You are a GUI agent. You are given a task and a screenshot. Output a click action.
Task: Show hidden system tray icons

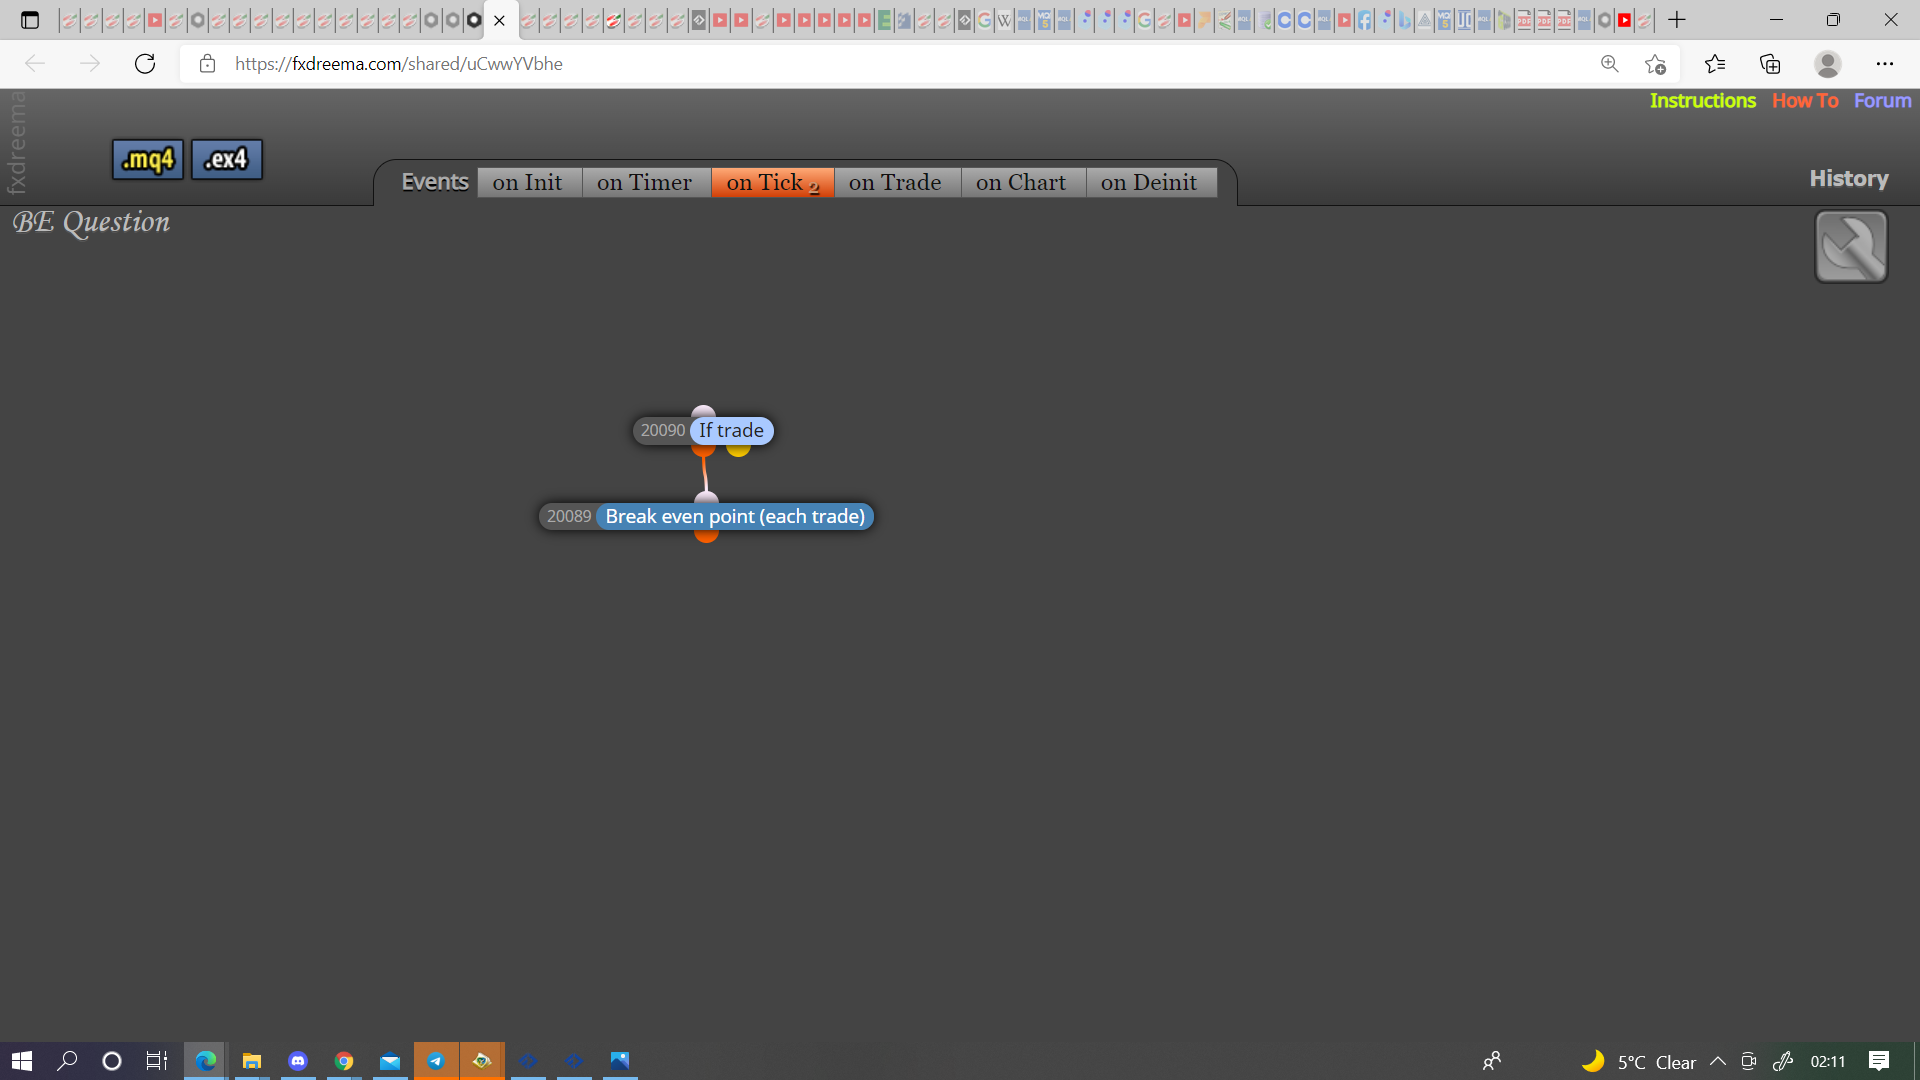coord(1718,1061)
